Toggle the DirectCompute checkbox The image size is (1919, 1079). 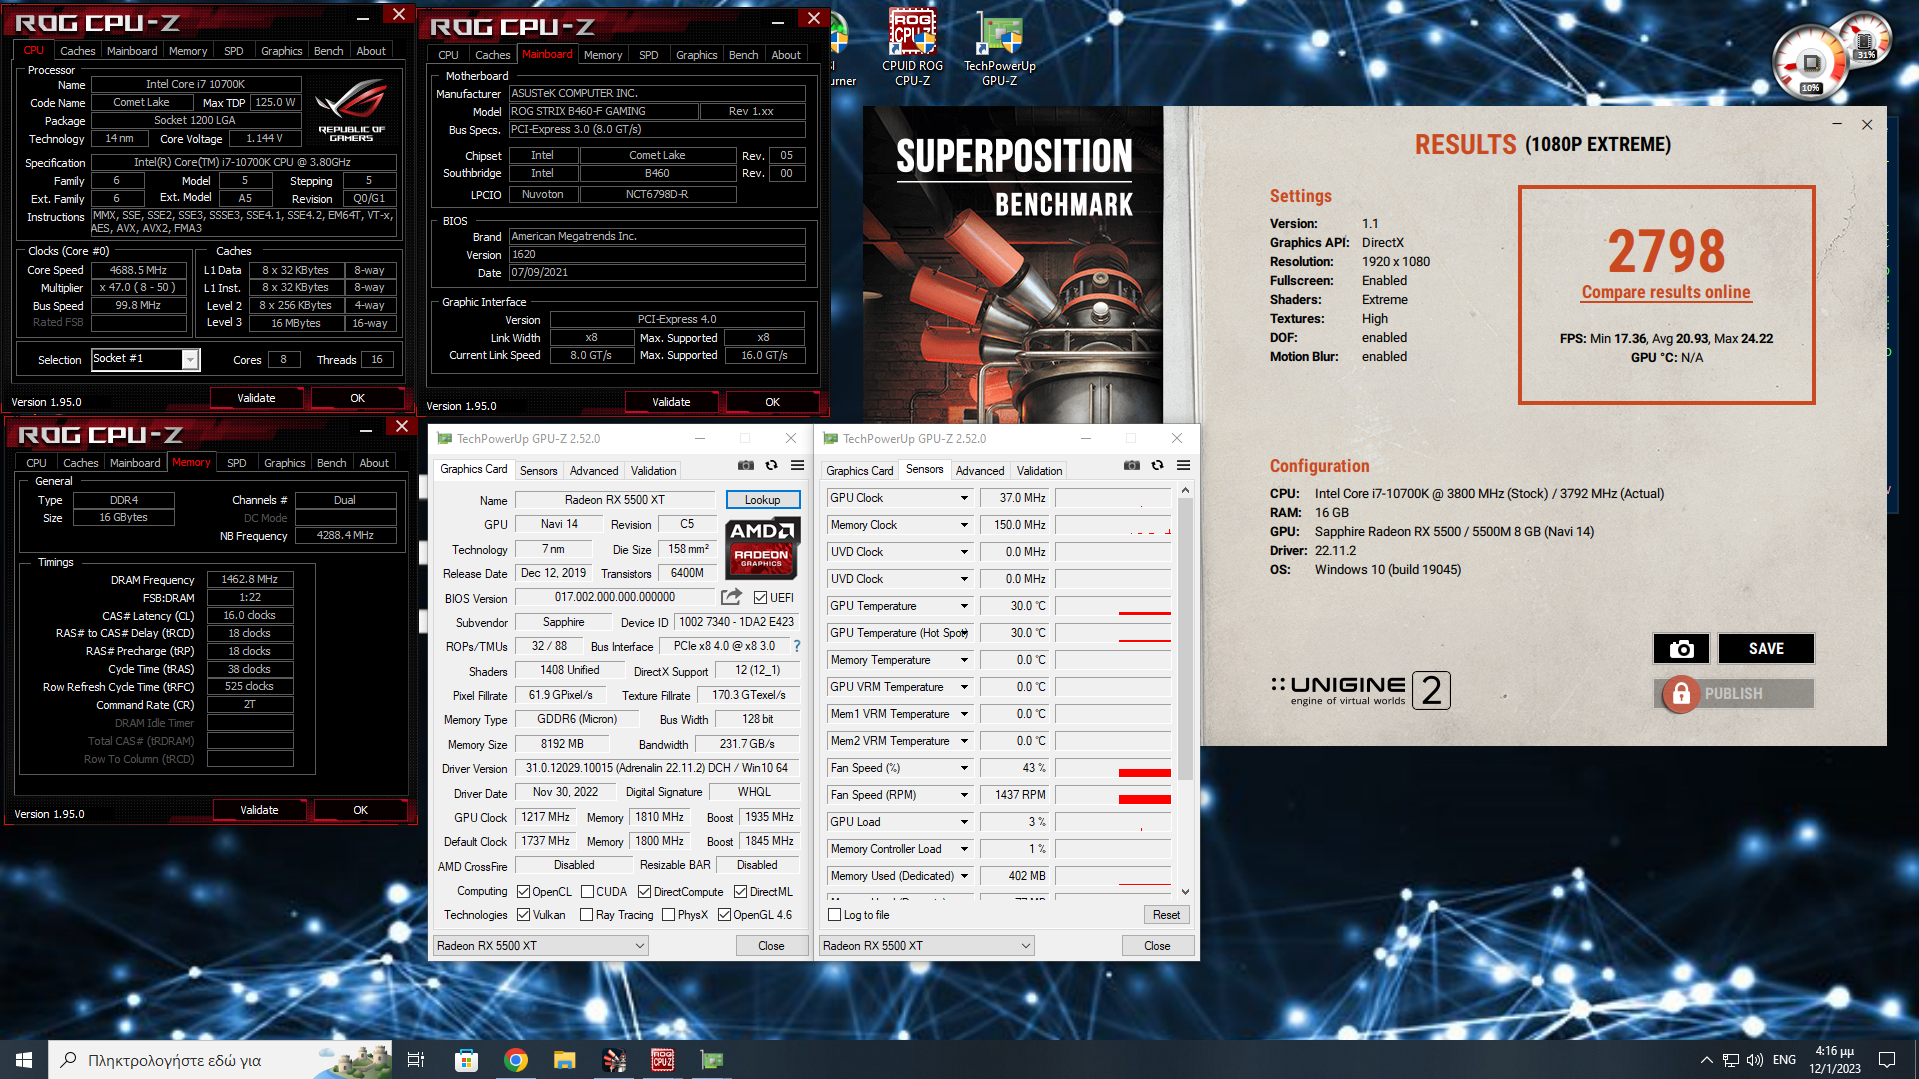point(644,892)
